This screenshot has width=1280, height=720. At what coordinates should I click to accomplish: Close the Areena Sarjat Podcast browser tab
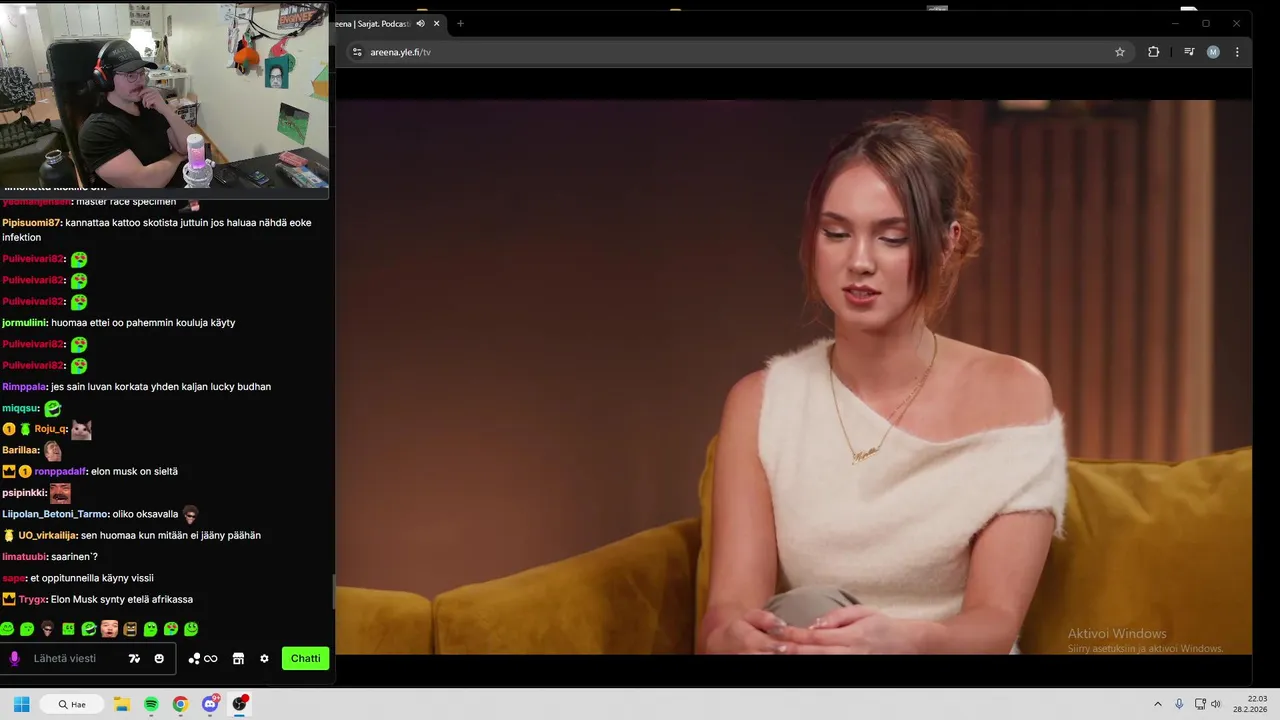point(436,23)
